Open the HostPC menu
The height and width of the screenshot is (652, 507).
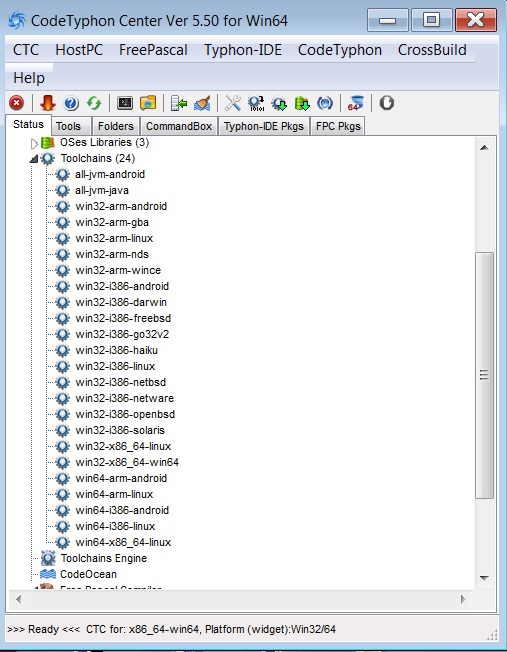click(x=79, y=50)
